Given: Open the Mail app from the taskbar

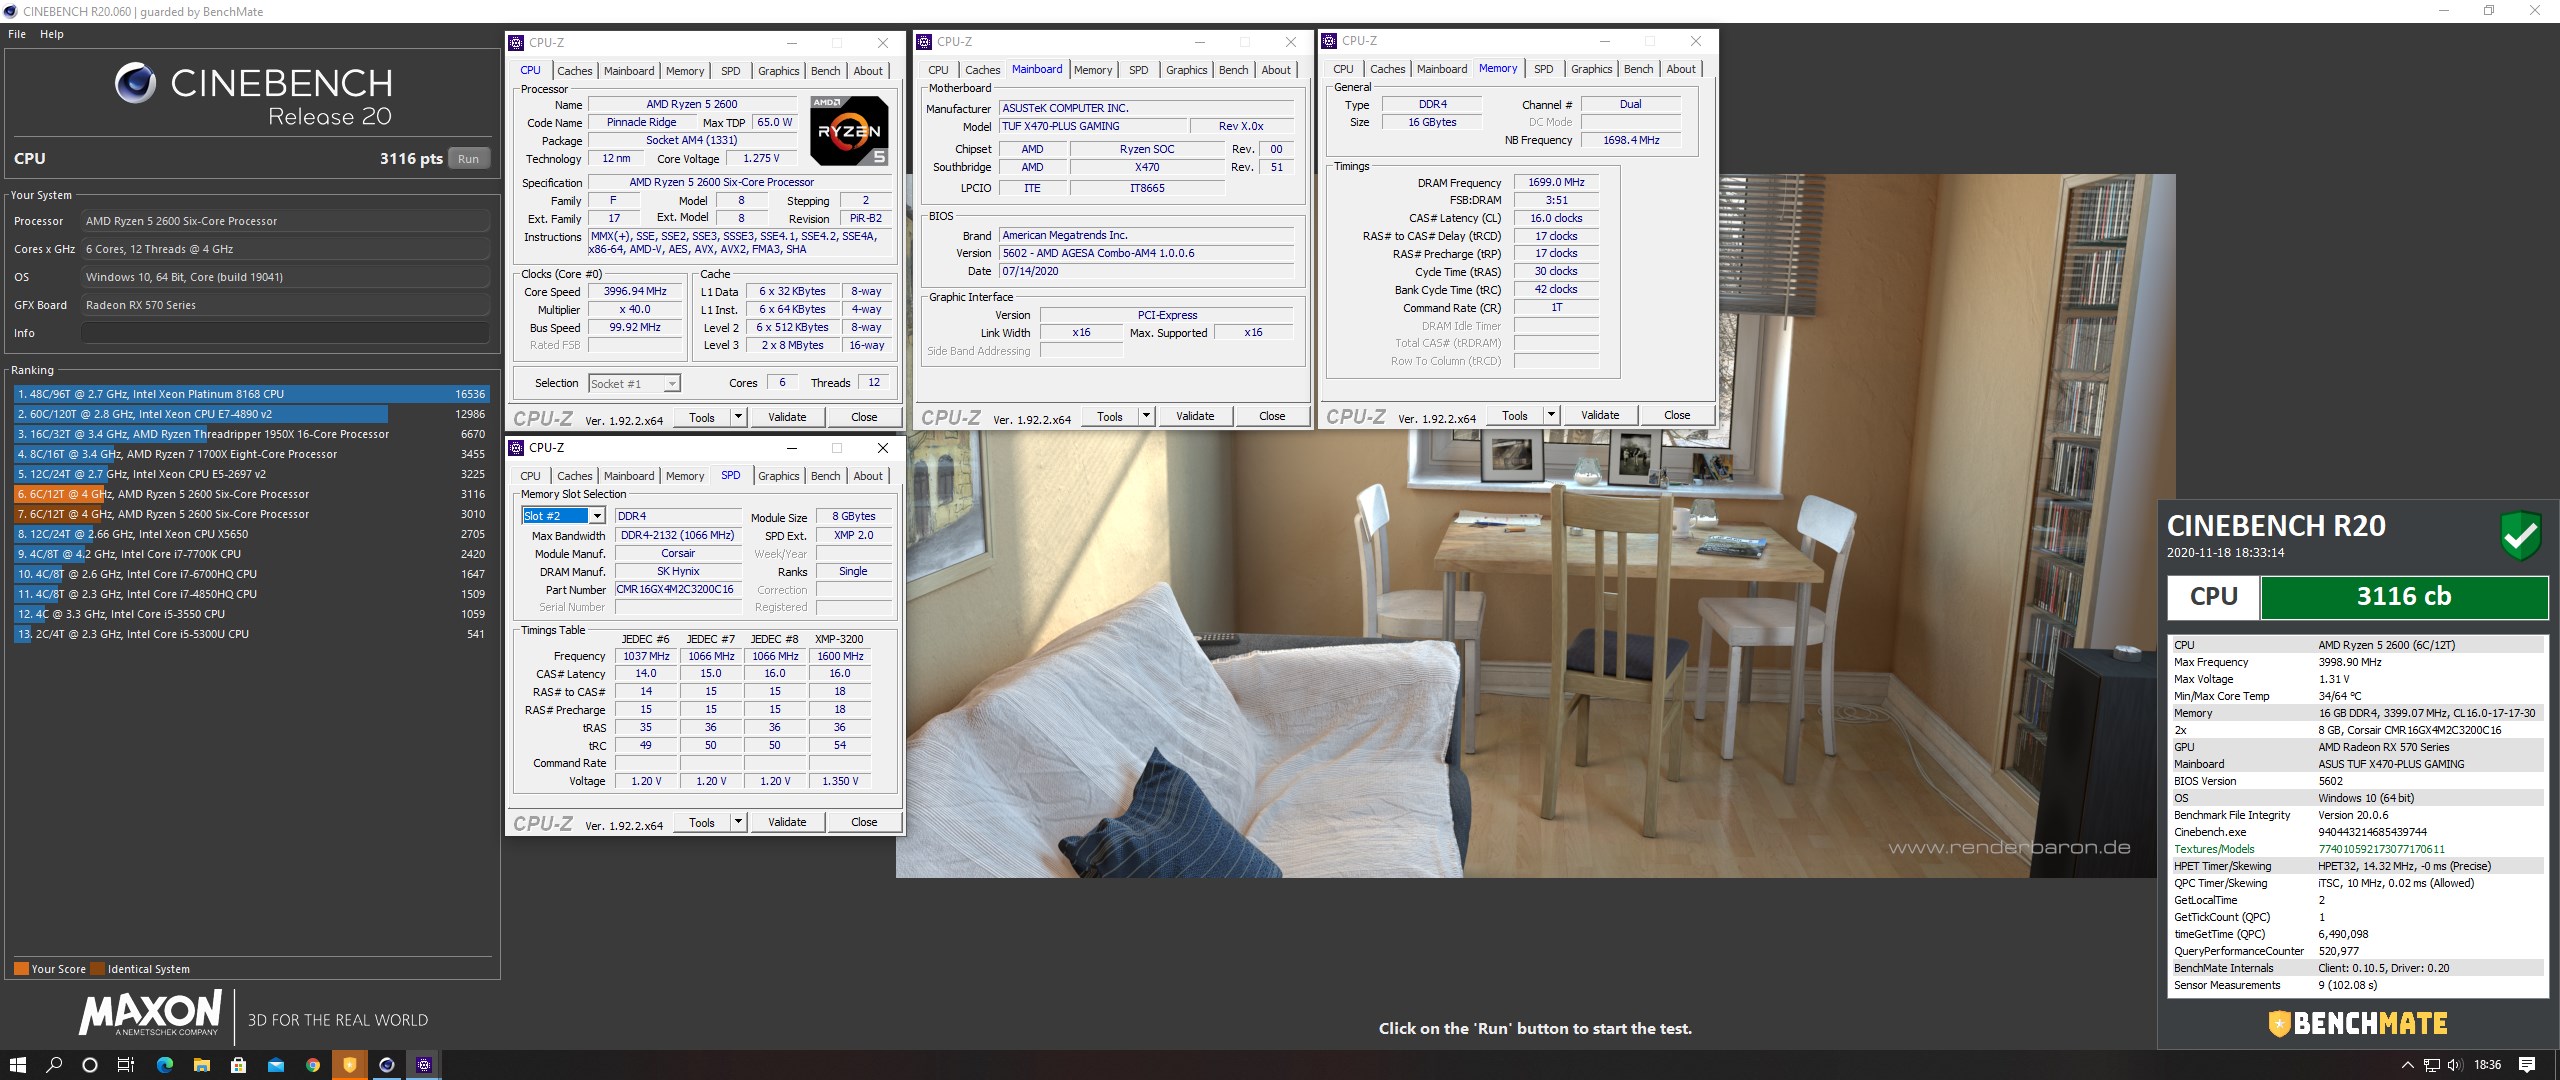Looking at the screenshot, I should pyautogui.click(x=276, y=1065).
